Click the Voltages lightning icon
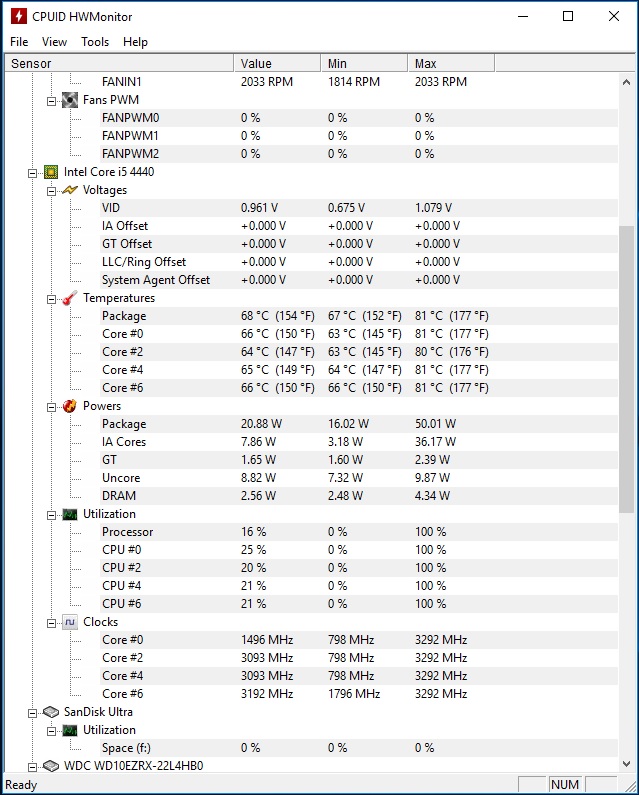The width and height of the screenshot is (639, 795). coord(70,190)
